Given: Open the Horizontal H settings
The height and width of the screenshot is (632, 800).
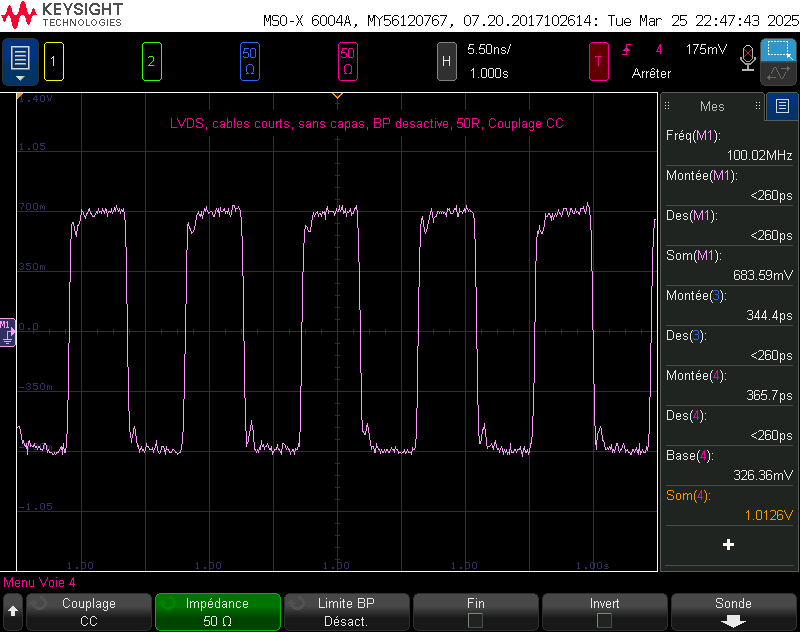Looking at the screenshot, I should [446, 62].
